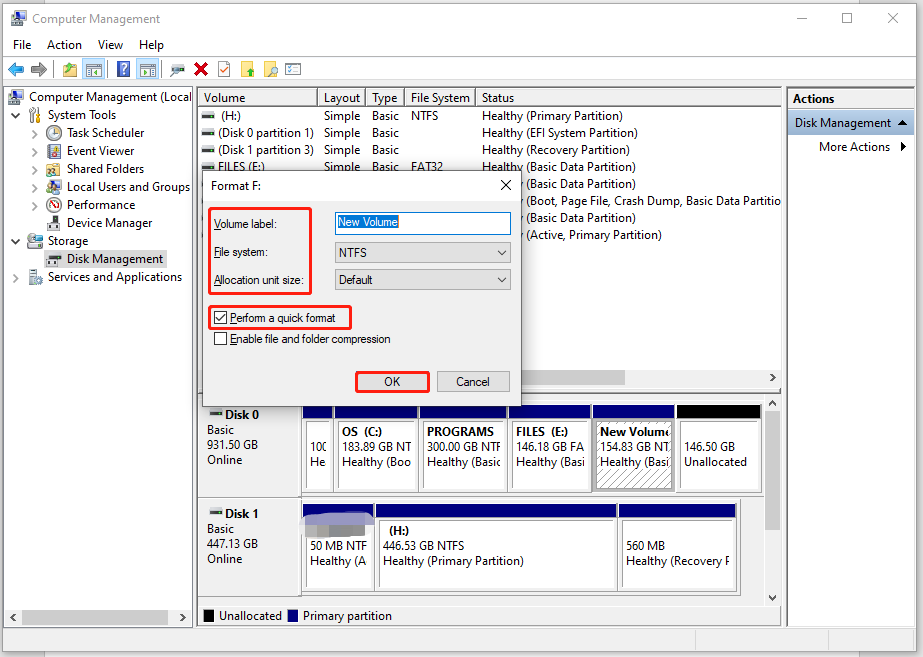Enable file and folder compression checkbox
The image size is (923, 657).
click(x=221, y=339)
